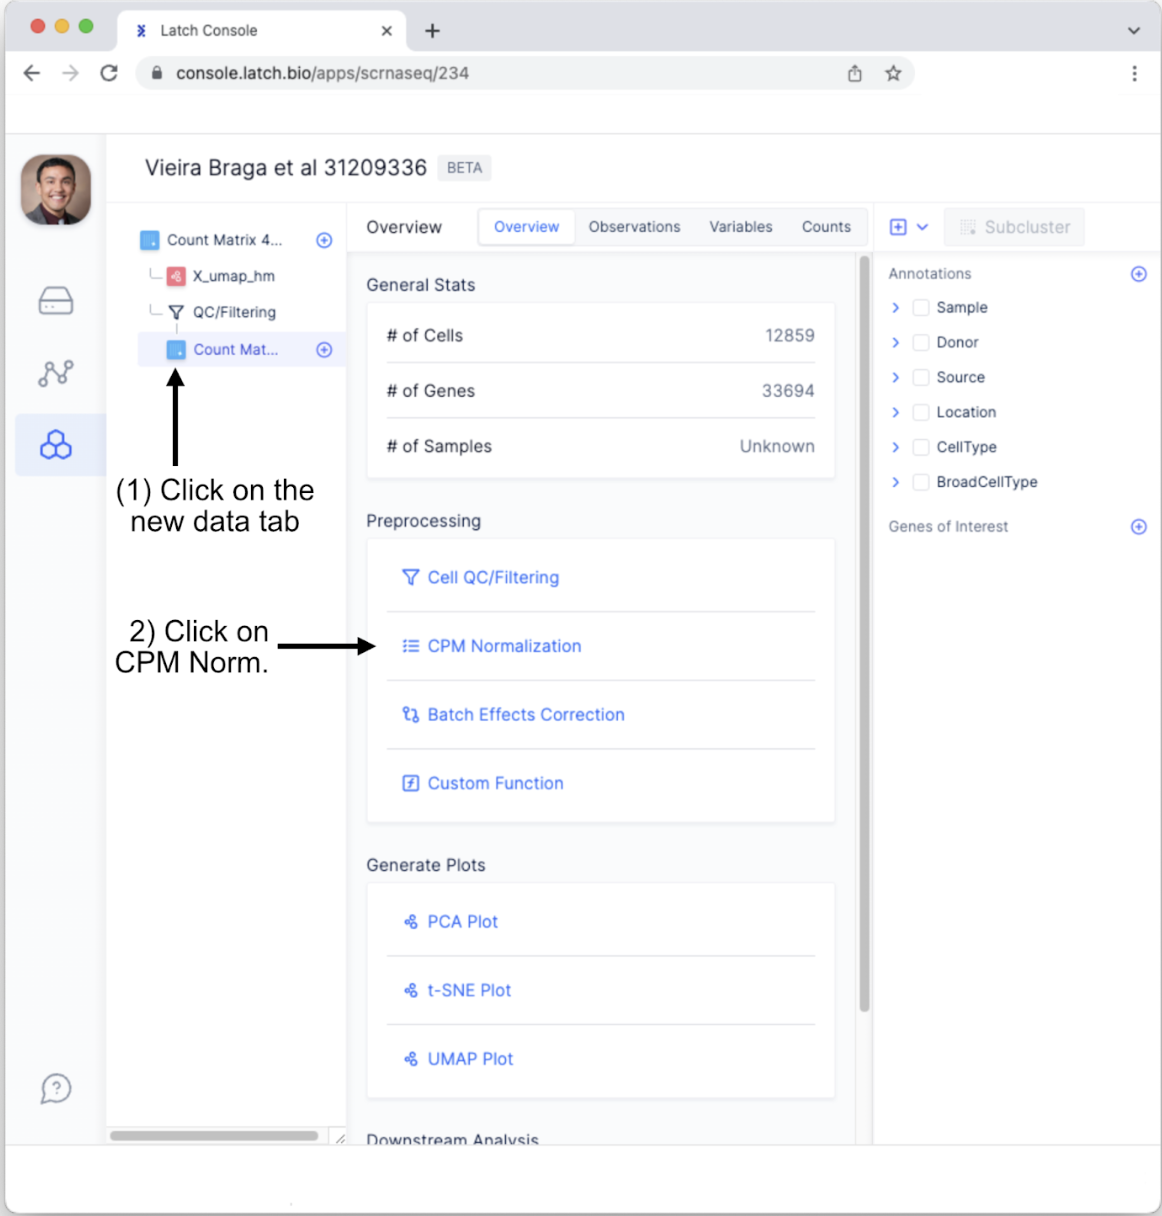Expand the Donor annotation chevron
Image resolution: width=1162 pixels, height=1216 pixels.
(896, 343)
